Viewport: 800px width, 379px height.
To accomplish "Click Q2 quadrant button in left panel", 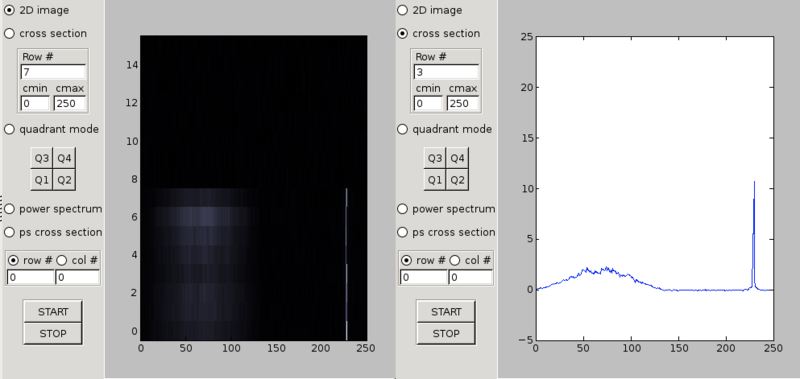I will (64, 180).
